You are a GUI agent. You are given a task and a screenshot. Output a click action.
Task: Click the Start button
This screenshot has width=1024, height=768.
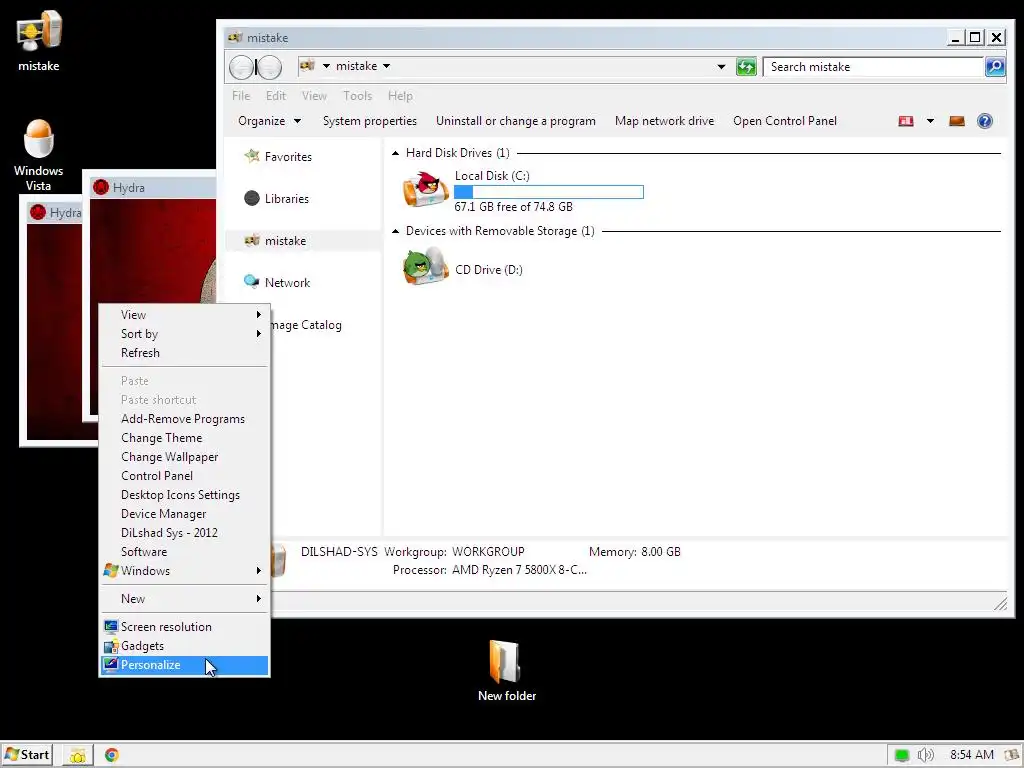27,755
